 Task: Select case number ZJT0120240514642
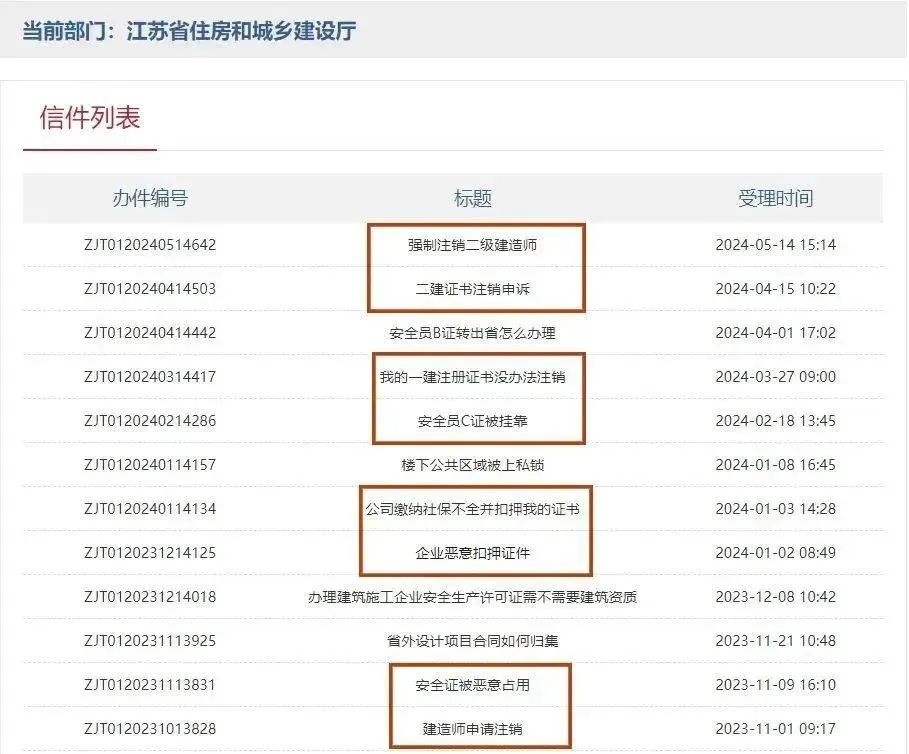pos(150,245)
